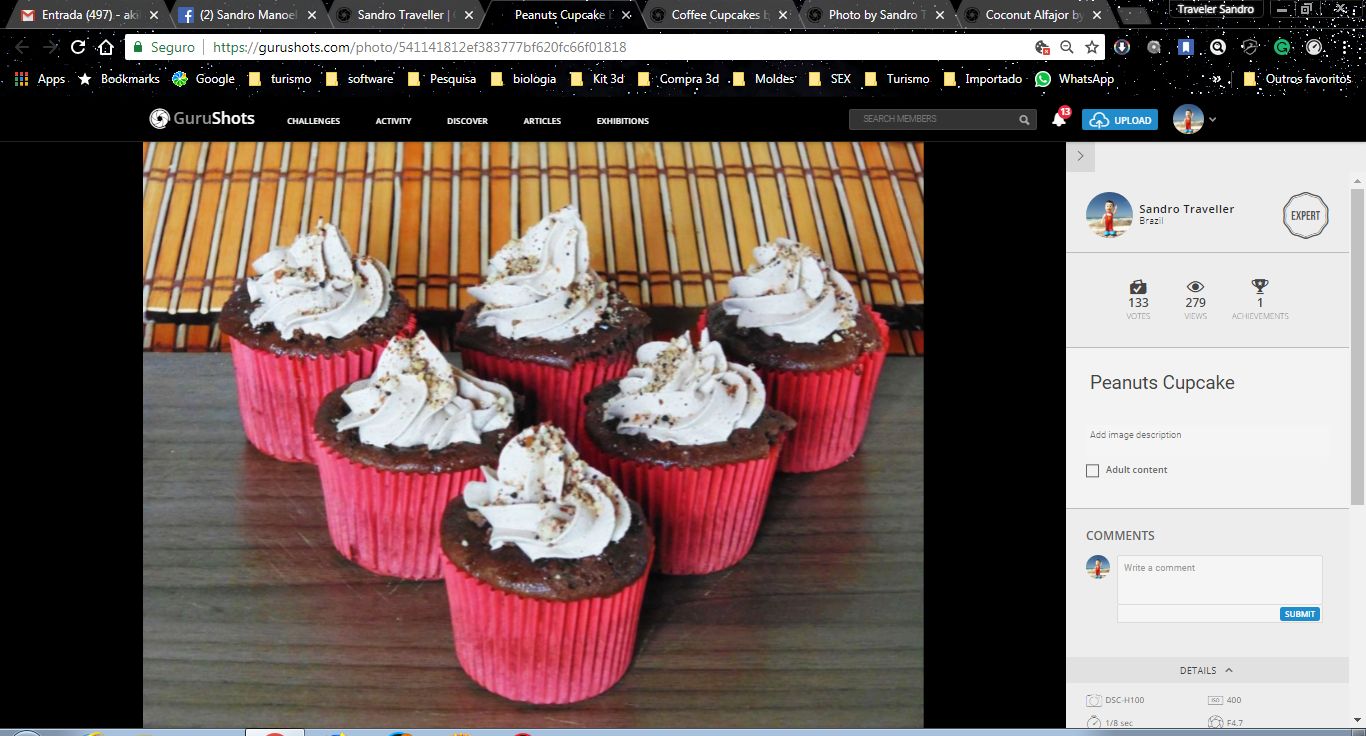Click the views eye icon
The width and height of the screenshot is (1366, 736).
1195,287
